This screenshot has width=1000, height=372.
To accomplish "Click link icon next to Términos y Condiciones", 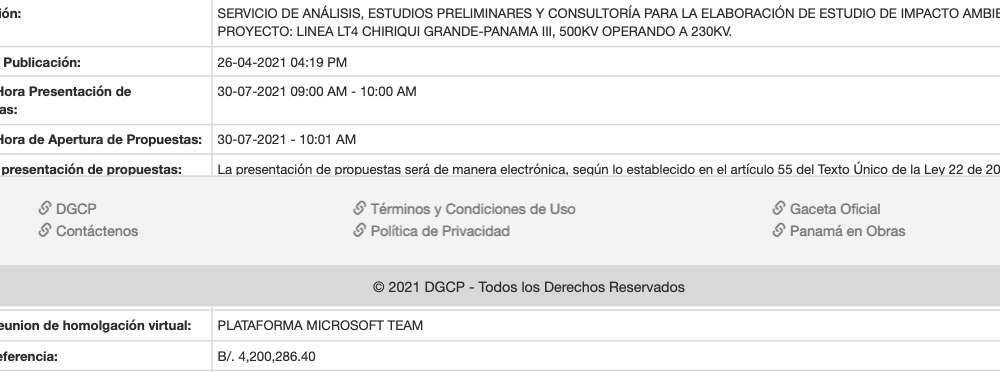I will (360, 208).
